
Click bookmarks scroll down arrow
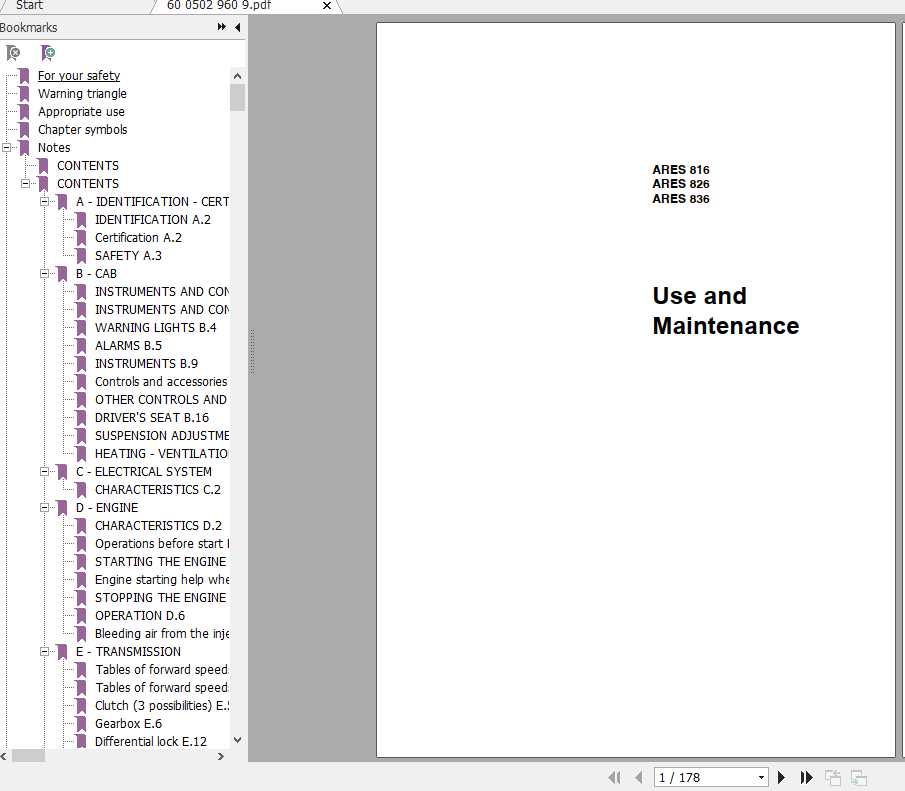click(237, 740)
